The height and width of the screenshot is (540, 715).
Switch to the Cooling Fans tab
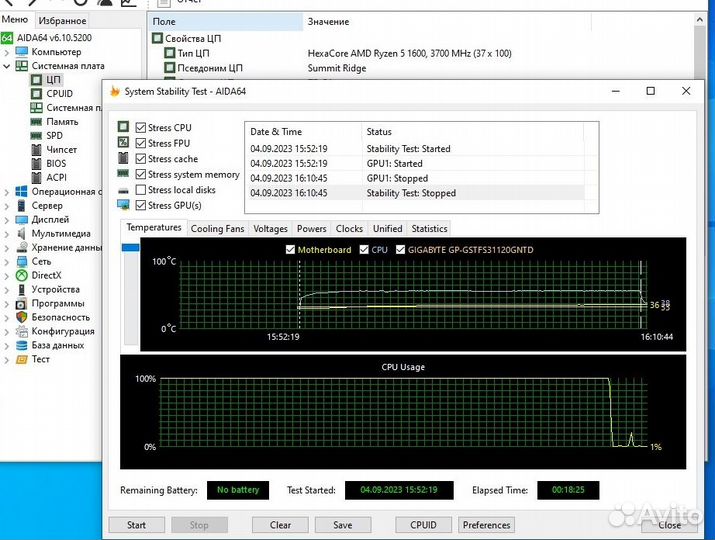(x=217, y=228)
